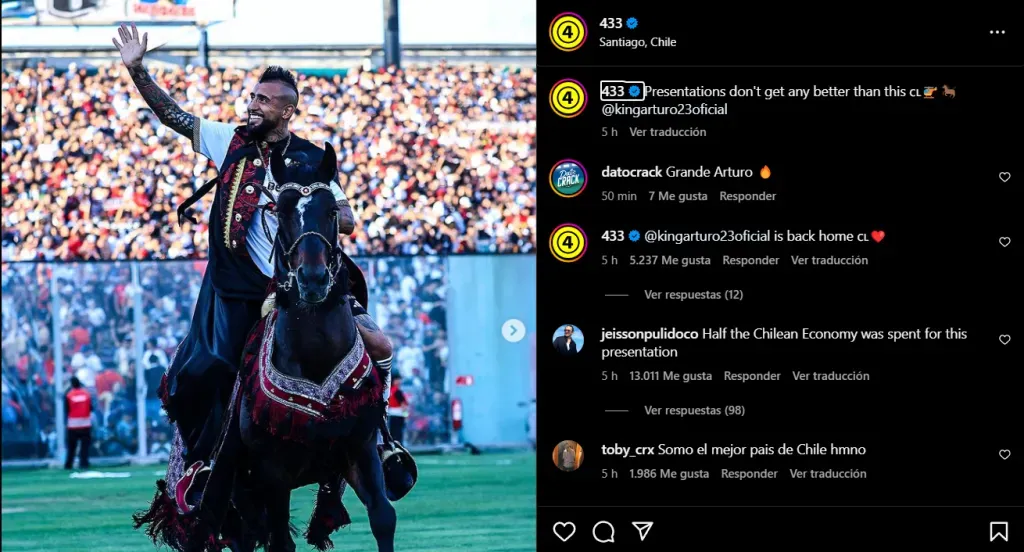Go to the next photo with carousel arrow

click(513, 331)
